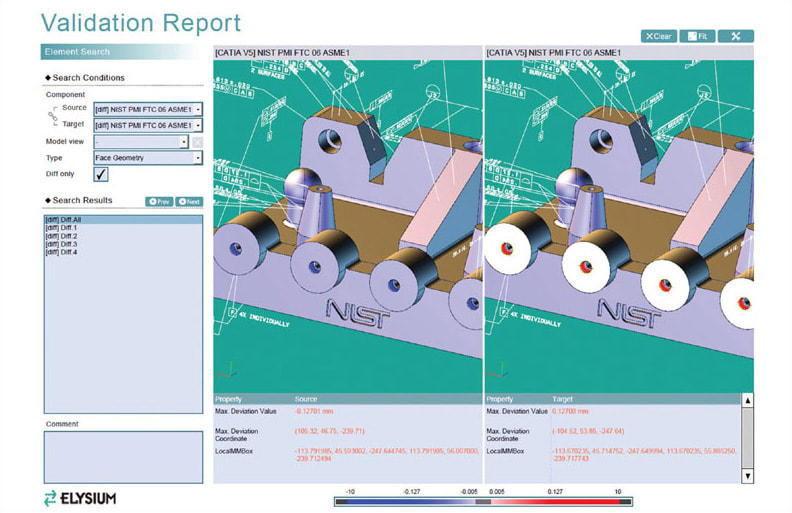
Task: Click the Fit view button
Action: click(x=697, y=36)
